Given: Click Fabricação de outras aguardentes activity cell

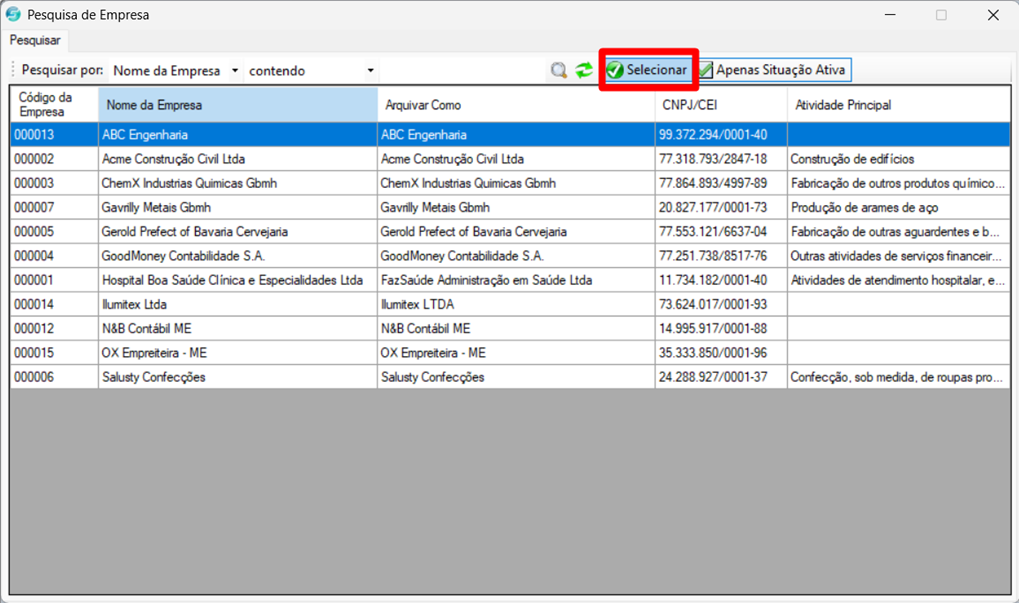Looking at the screenshot, I should pyautogui.click(x=899, y=231).
